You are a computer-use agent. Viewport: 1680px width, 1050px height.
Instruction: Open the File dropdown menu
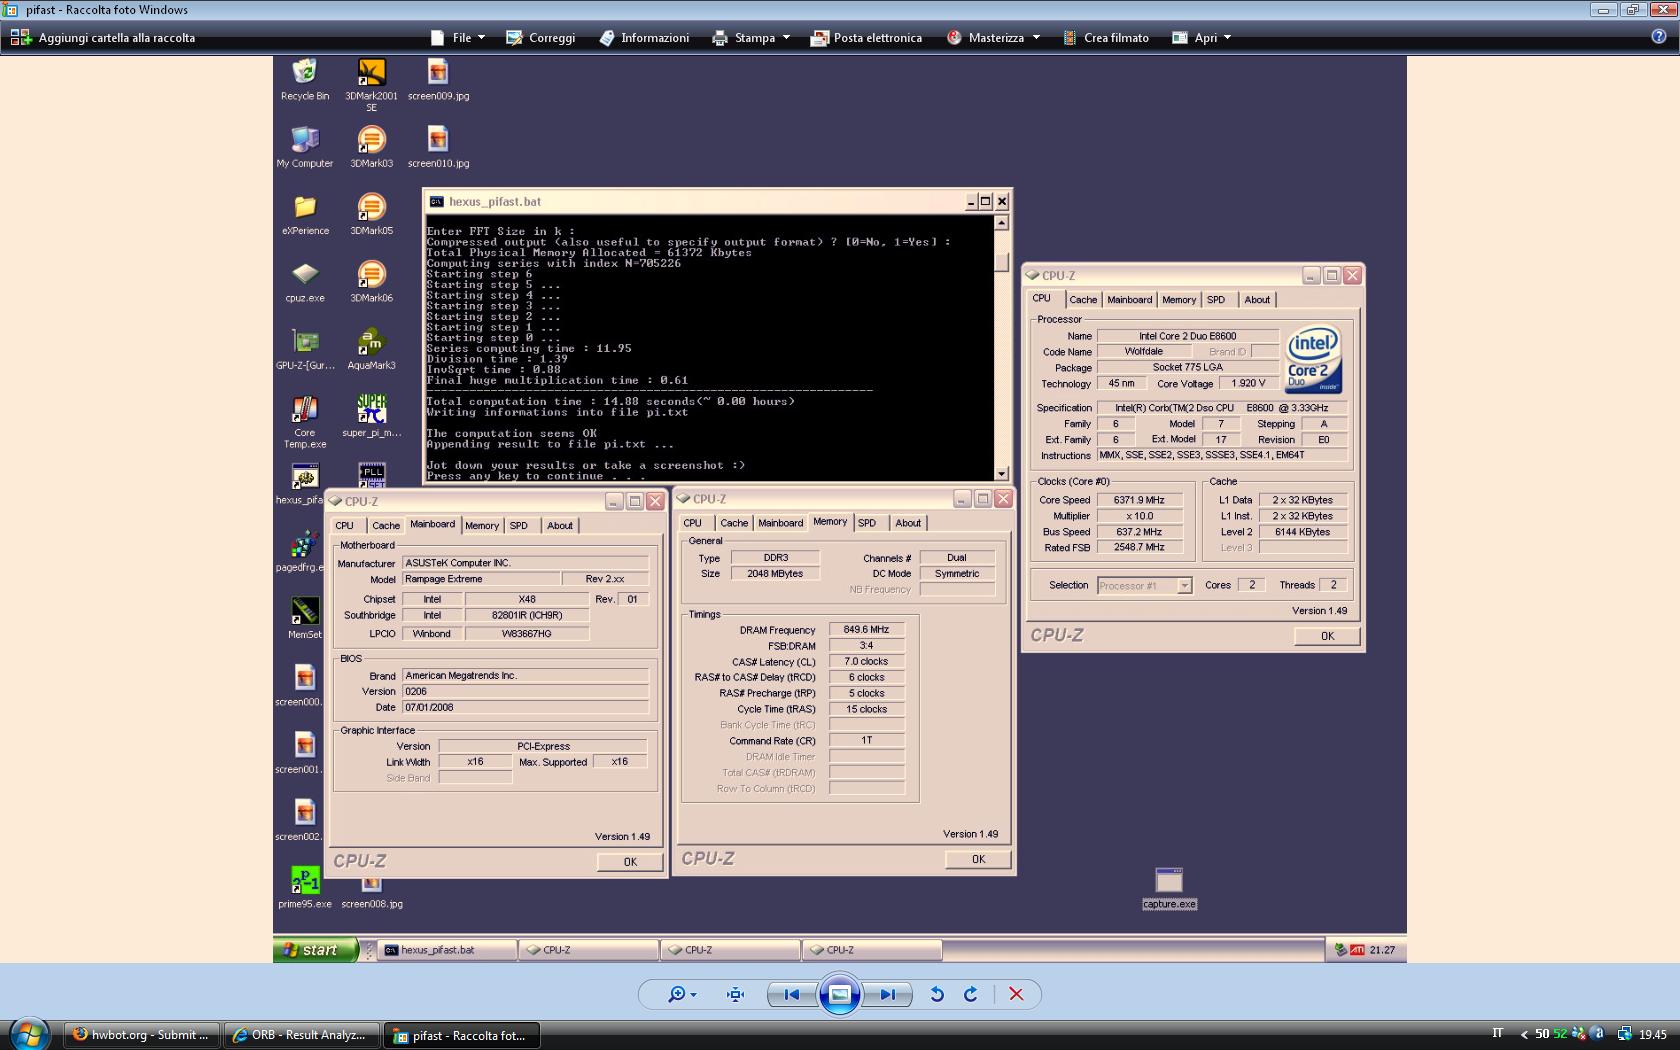[x=457, y=38]
